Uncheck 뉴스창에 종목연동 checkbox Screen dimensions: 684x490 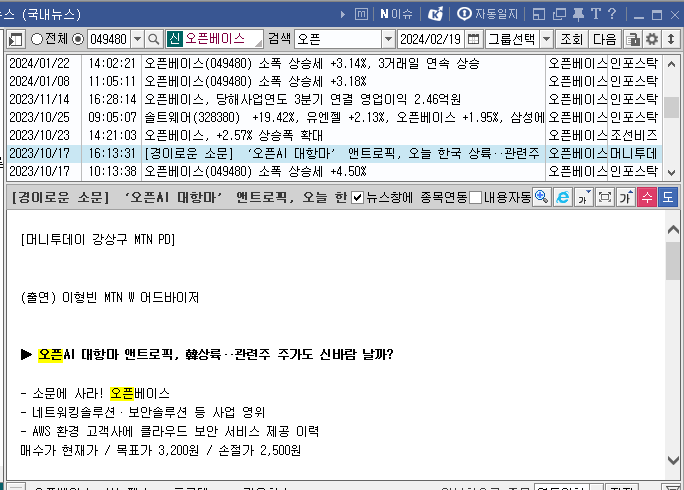click(x=357, y=198)
